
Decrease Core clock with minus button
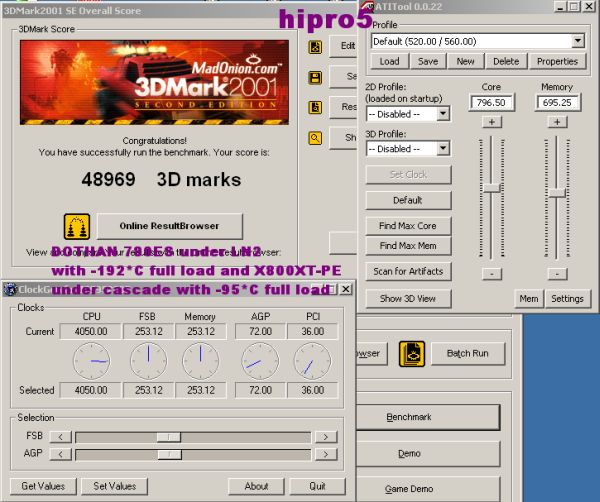(x=492, y=274)
